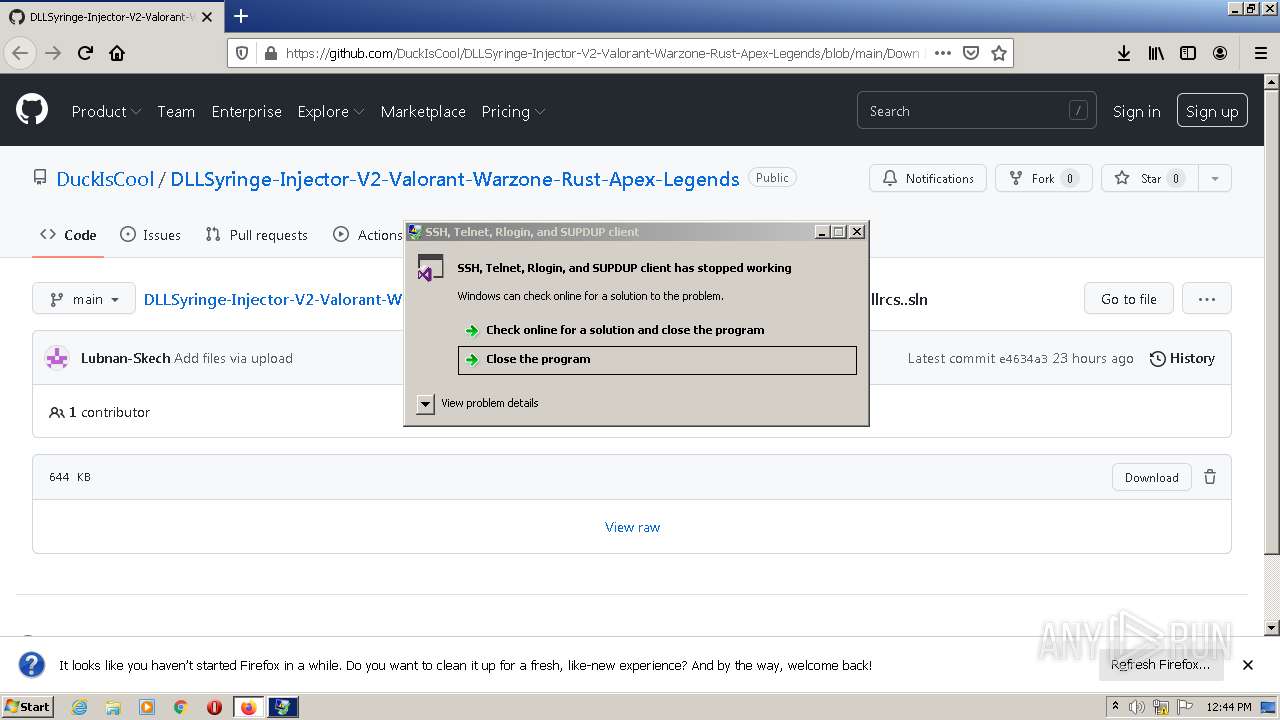Image resolution: width=1280 pixels, height=720 pixels.
Task: Open DuckIsCool owner link
Action: [105, 179]
